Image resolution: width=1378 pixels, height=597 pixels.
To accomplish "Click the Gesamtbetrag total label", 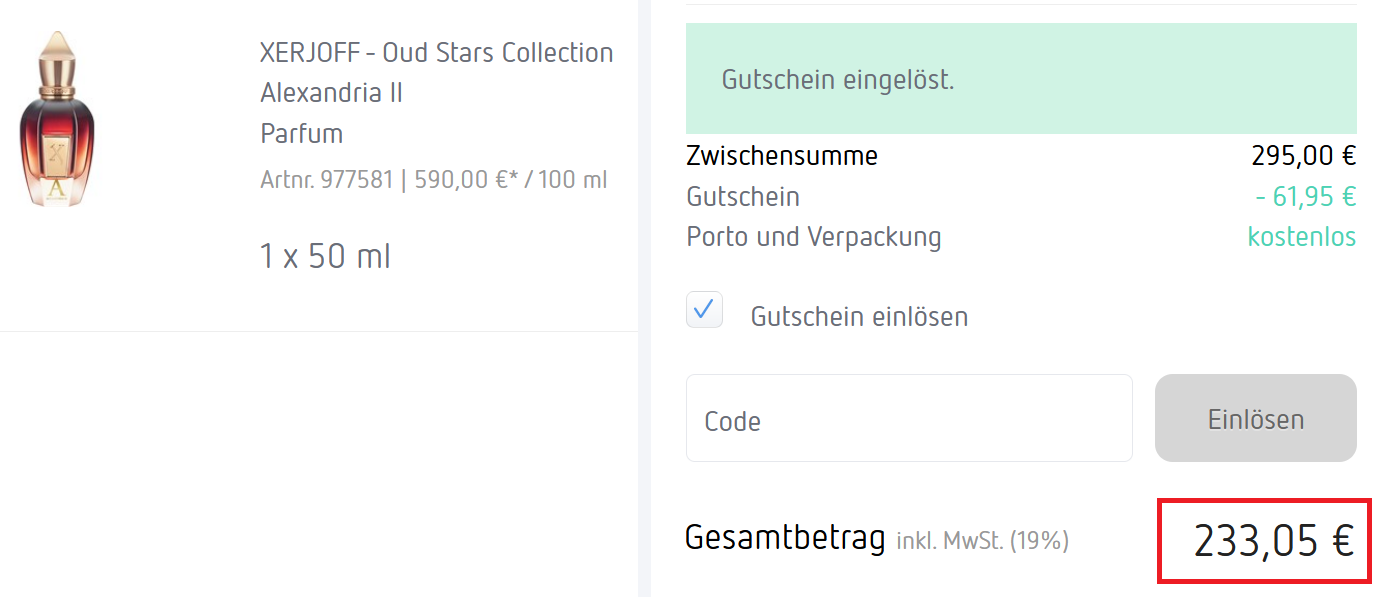I will point(785,538).
